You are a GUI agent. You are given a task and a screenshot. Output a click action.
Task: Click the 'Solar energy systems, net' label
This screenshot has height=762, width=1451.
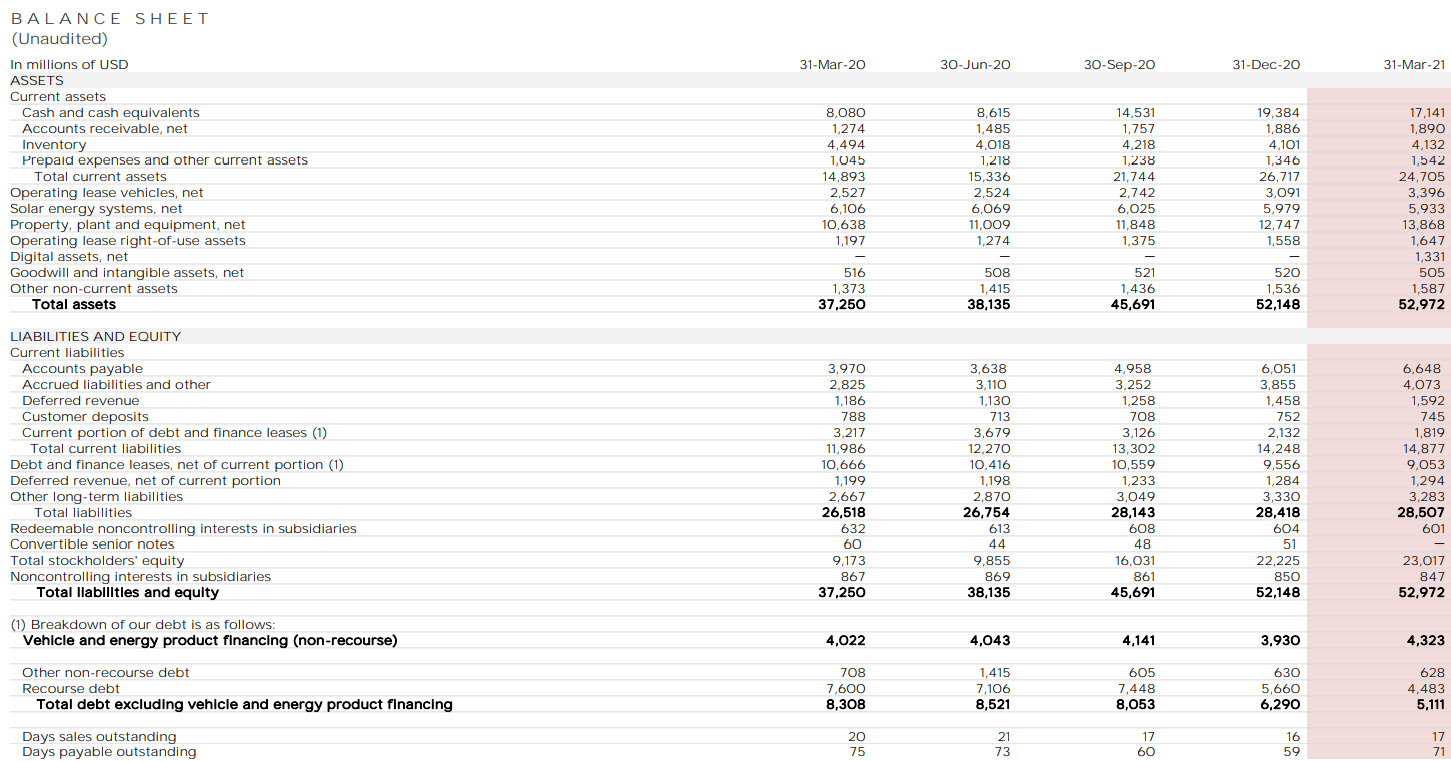click(96, 208)
